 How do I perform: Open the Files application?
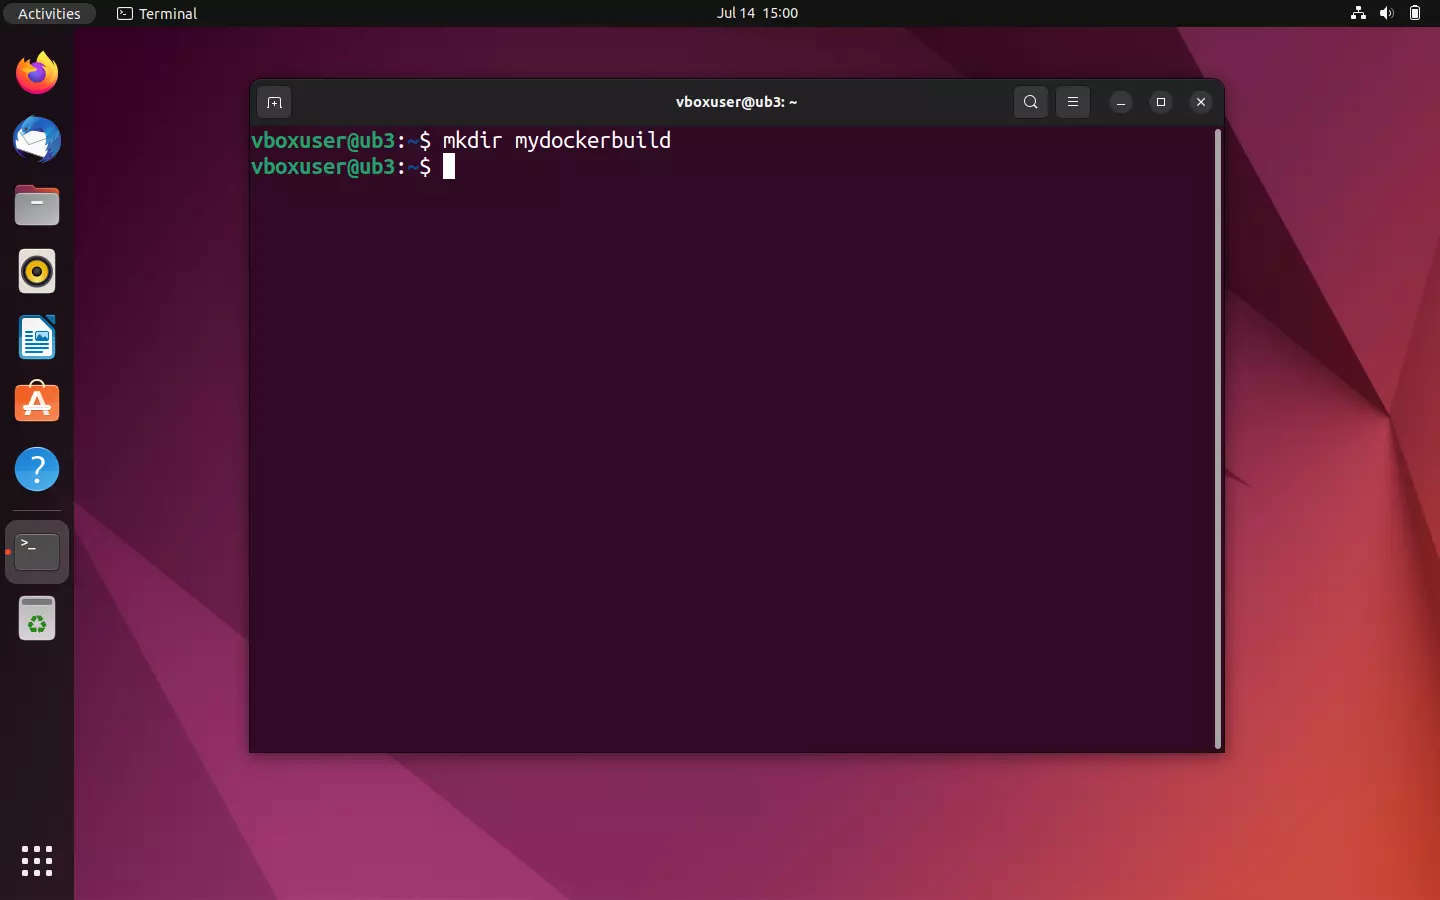pyautogui.click(x=36, y=205)
